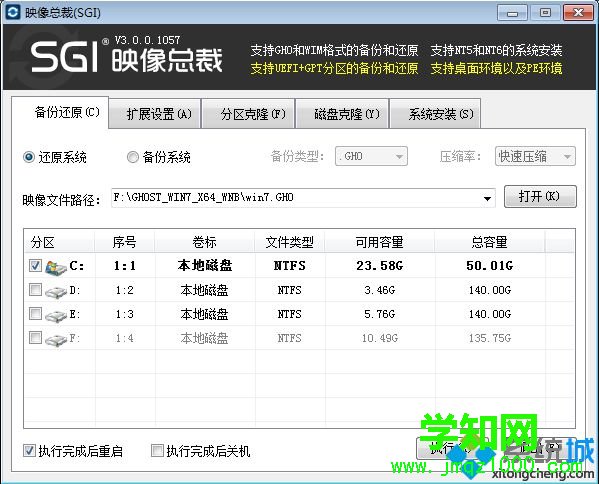Select the 50.01G total capacity cell
The width and height of the screenshot is (599, 484).
pos(490,265)
